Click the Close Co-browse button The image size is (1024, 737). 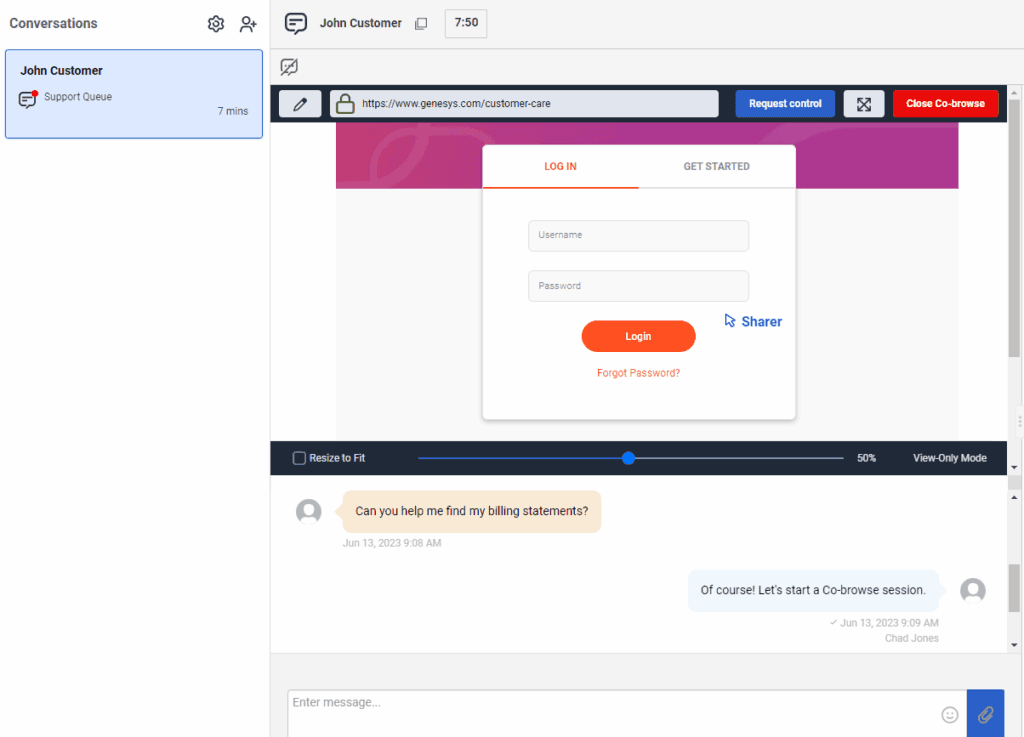coord(945,103)
